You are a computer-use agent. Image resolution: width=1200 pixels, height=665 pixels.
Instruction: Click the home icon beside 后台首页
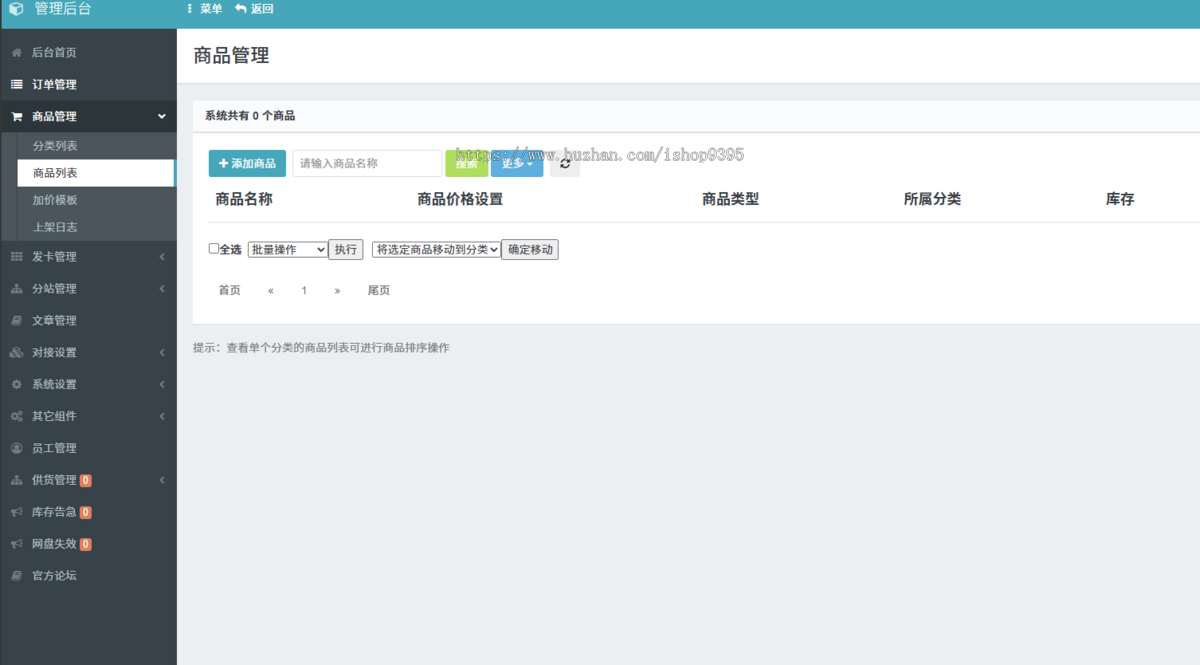[16, 52]
